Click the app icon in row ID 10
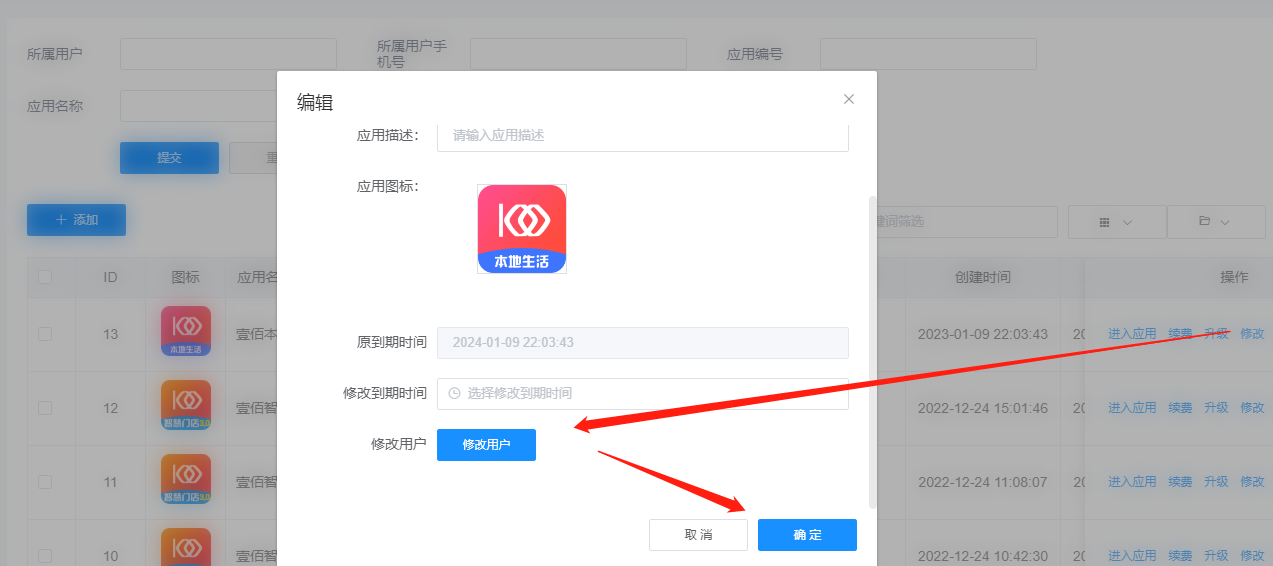The height and width of the screenshot is (566, 1273). 186,547
